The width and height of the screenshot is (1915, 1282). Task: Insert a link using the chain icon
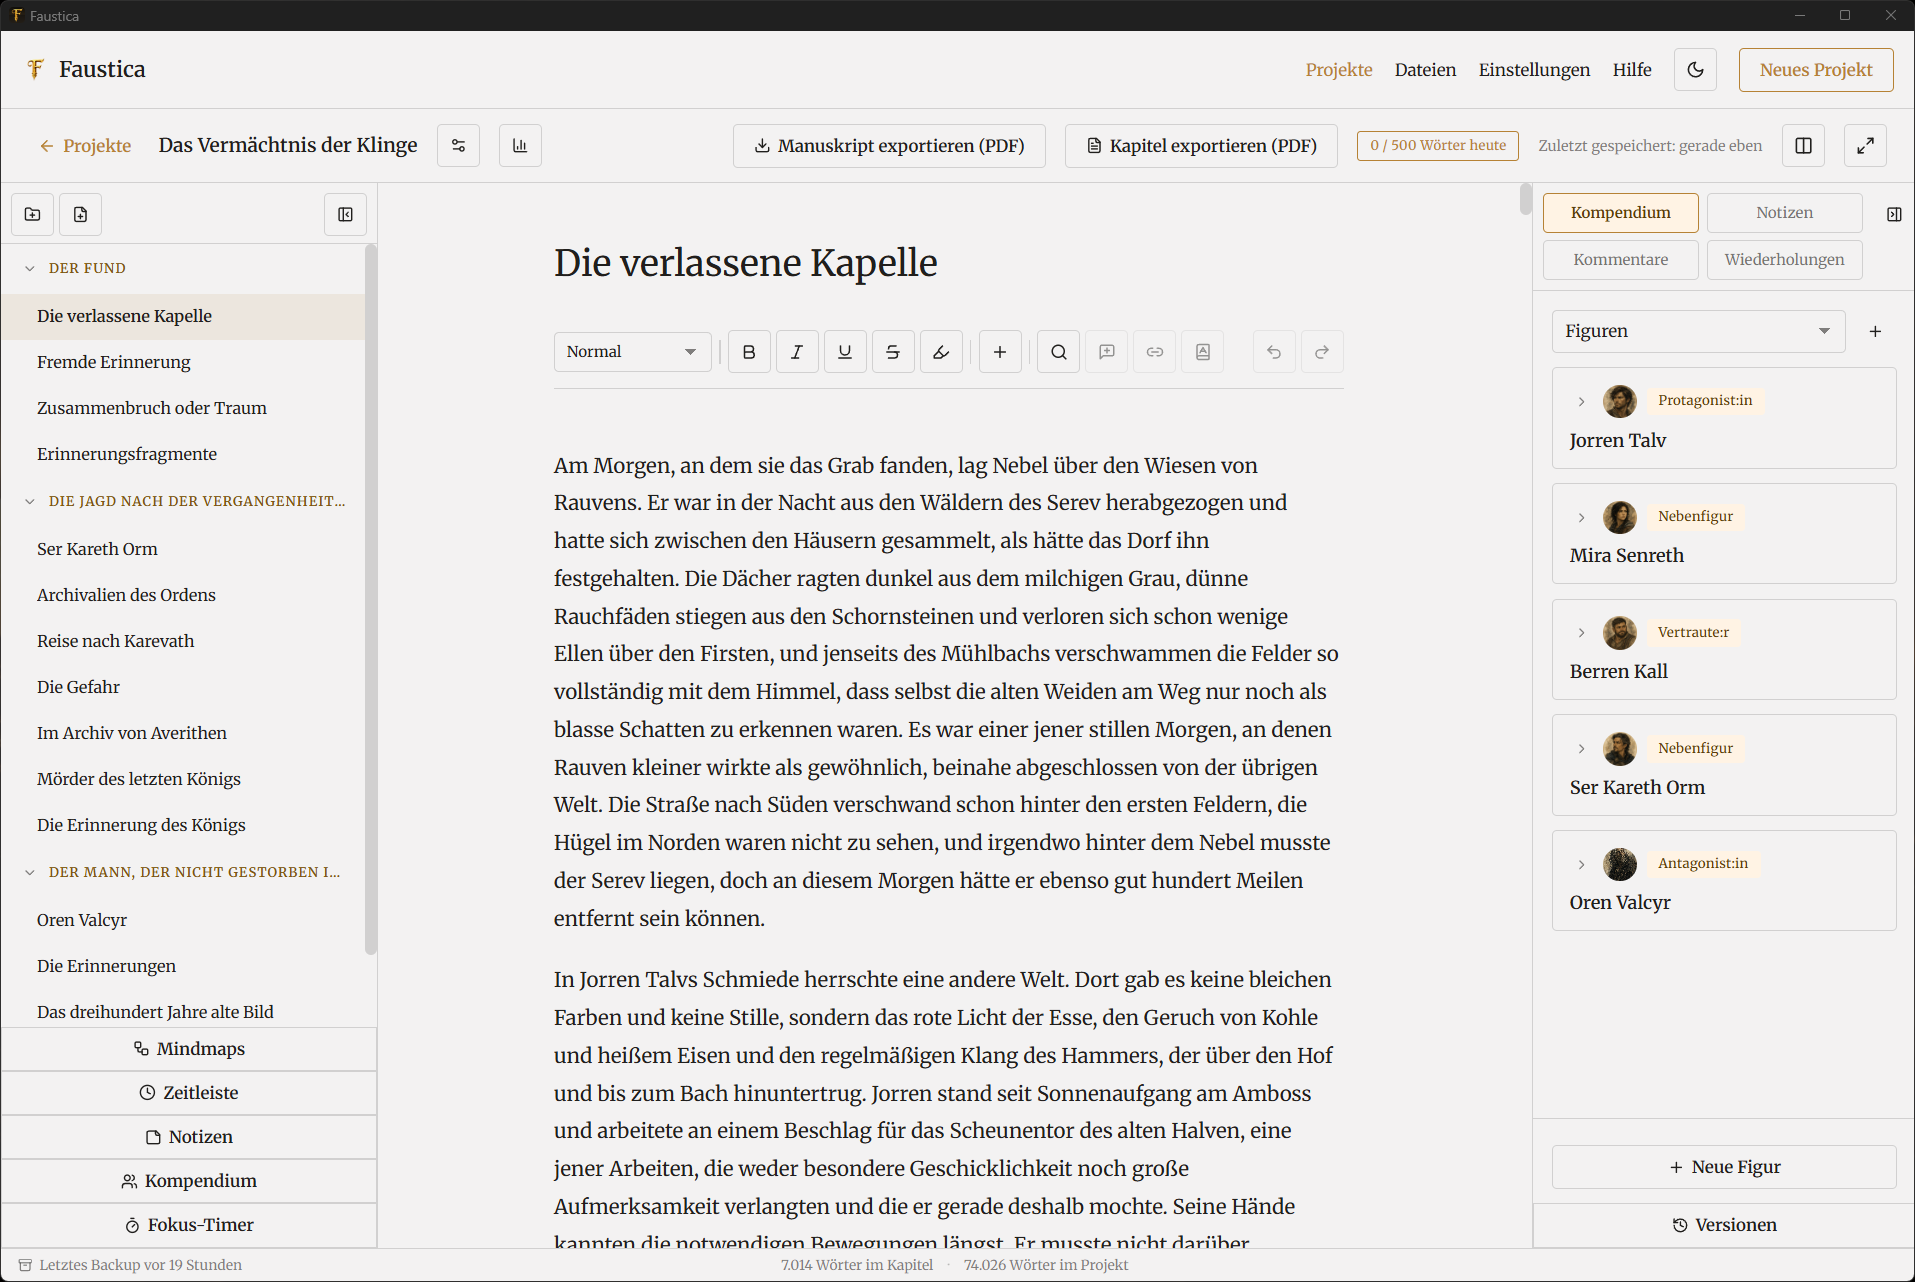tap(1155, 352)
